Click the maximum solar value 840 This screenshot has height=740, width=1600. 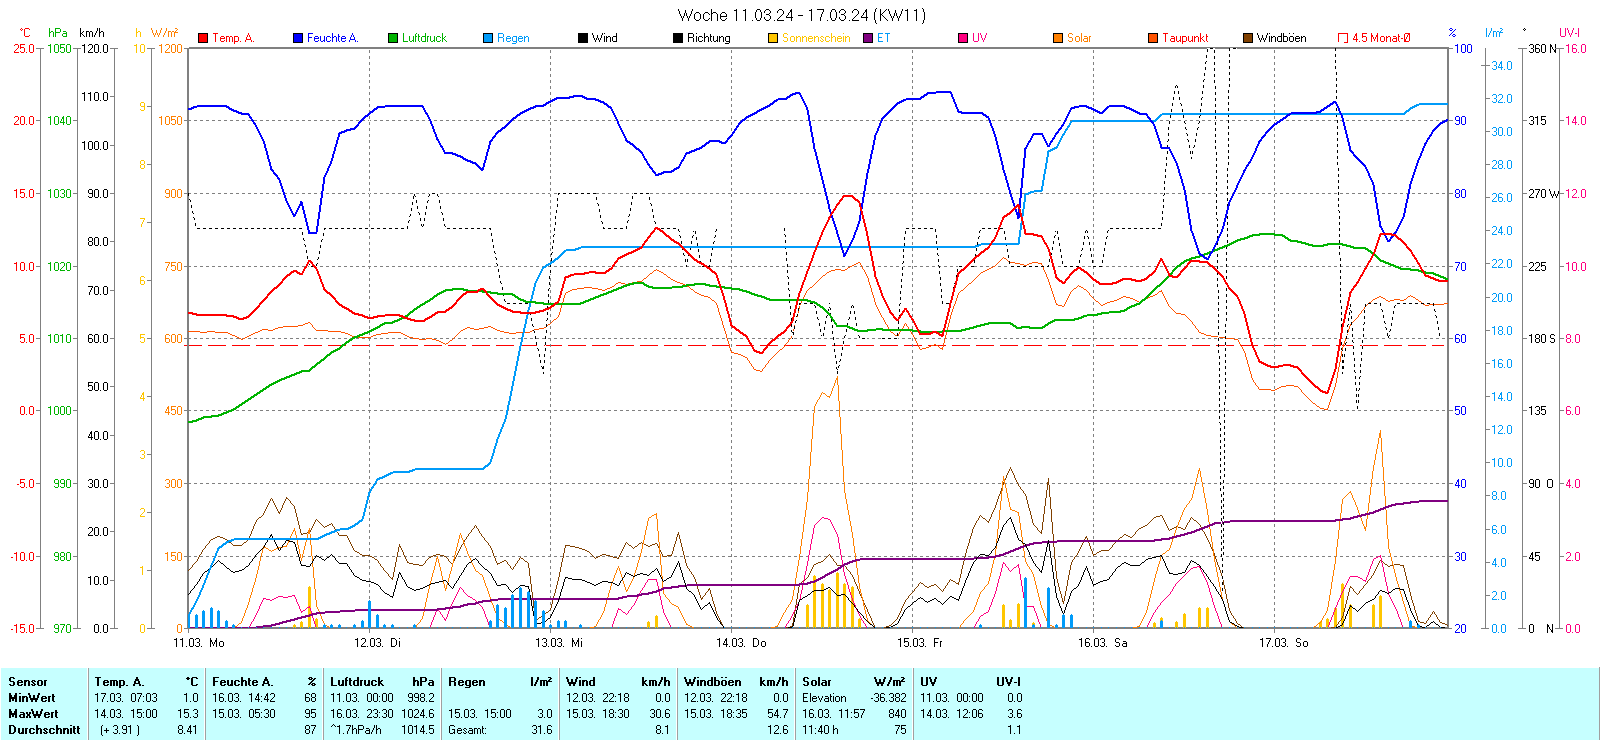point(897,714)
